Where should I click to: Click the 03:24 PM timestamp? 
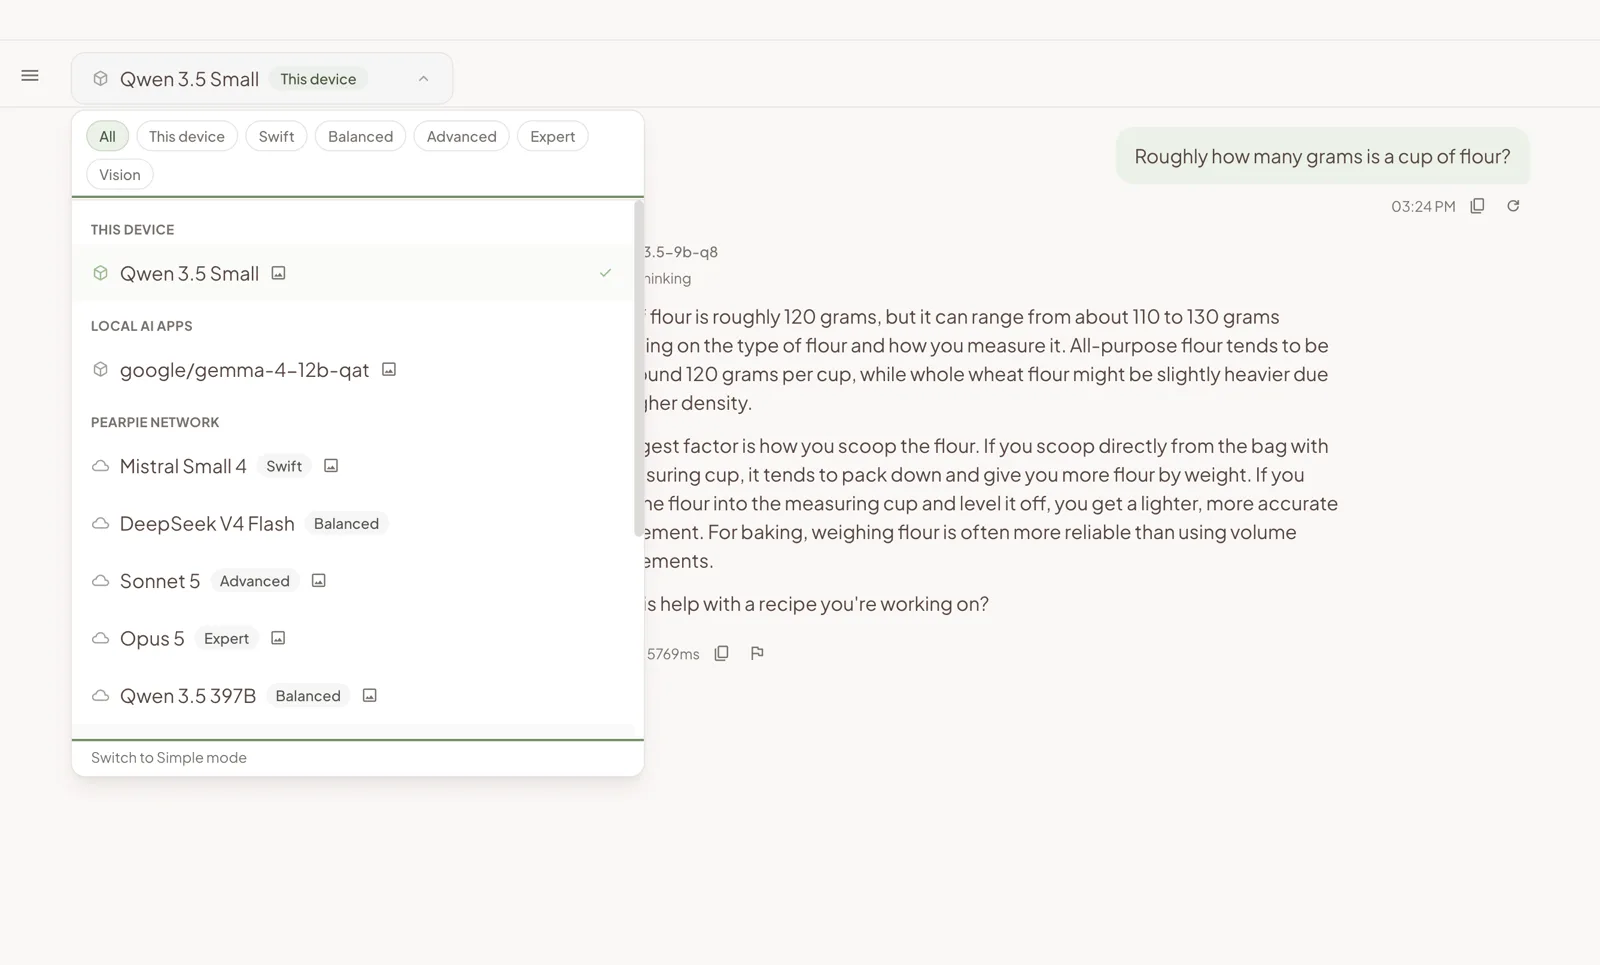click(1423, 207)
